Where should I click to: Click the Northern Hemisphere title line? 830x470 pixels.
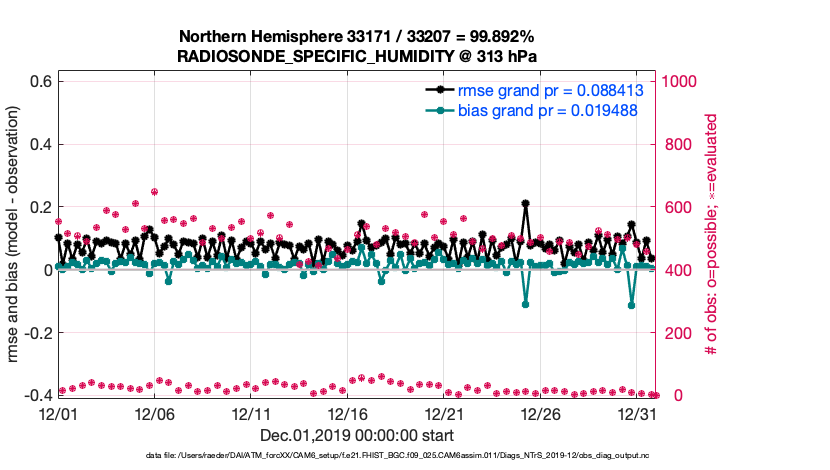pos(357,37)
